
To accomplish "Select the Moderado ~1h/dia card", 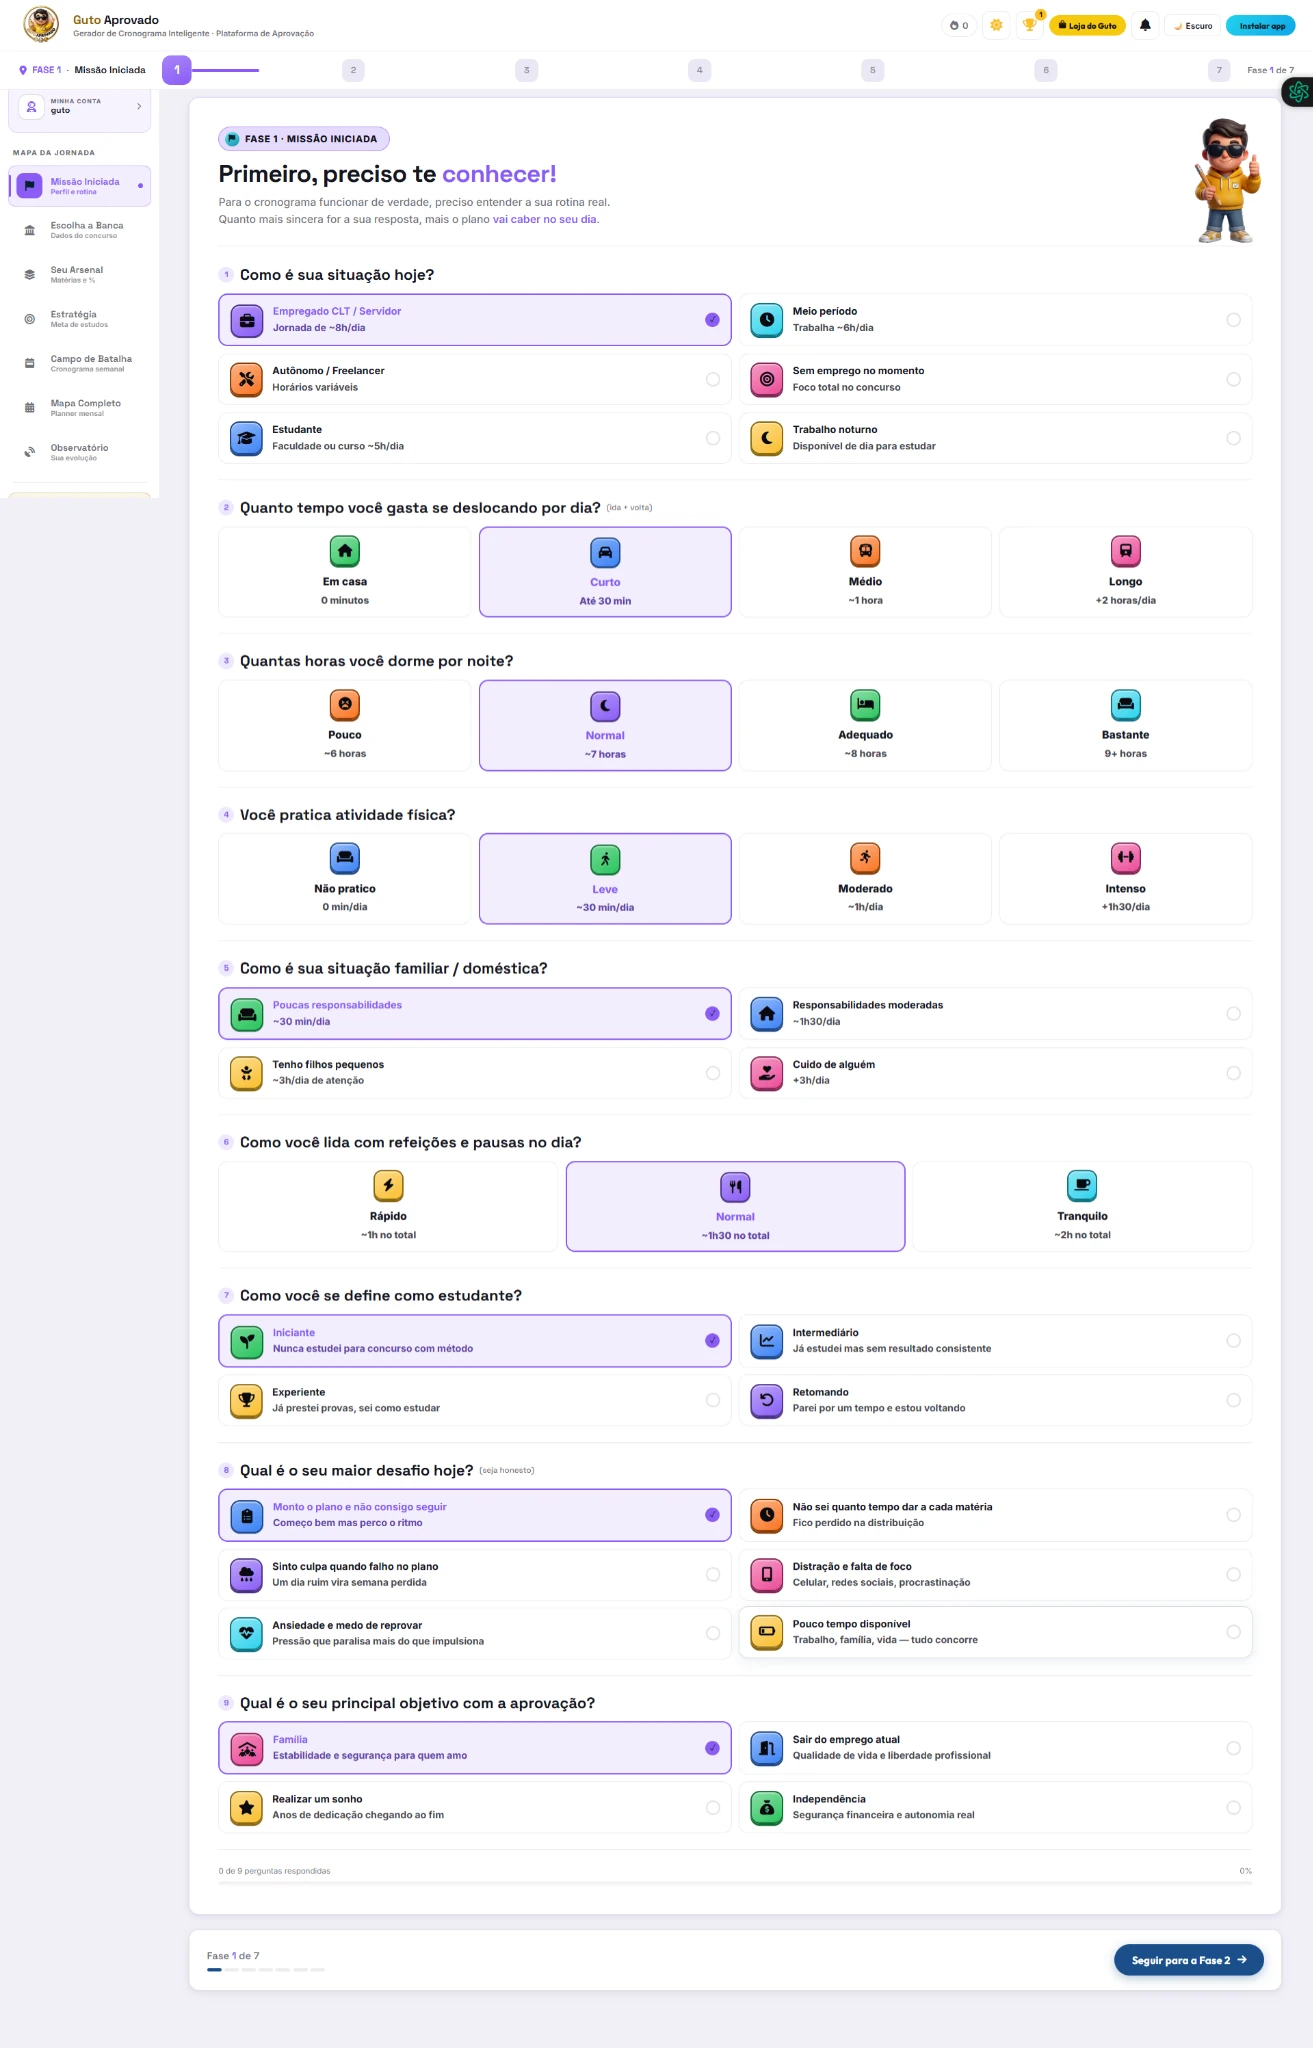I will tap(866, 879).
